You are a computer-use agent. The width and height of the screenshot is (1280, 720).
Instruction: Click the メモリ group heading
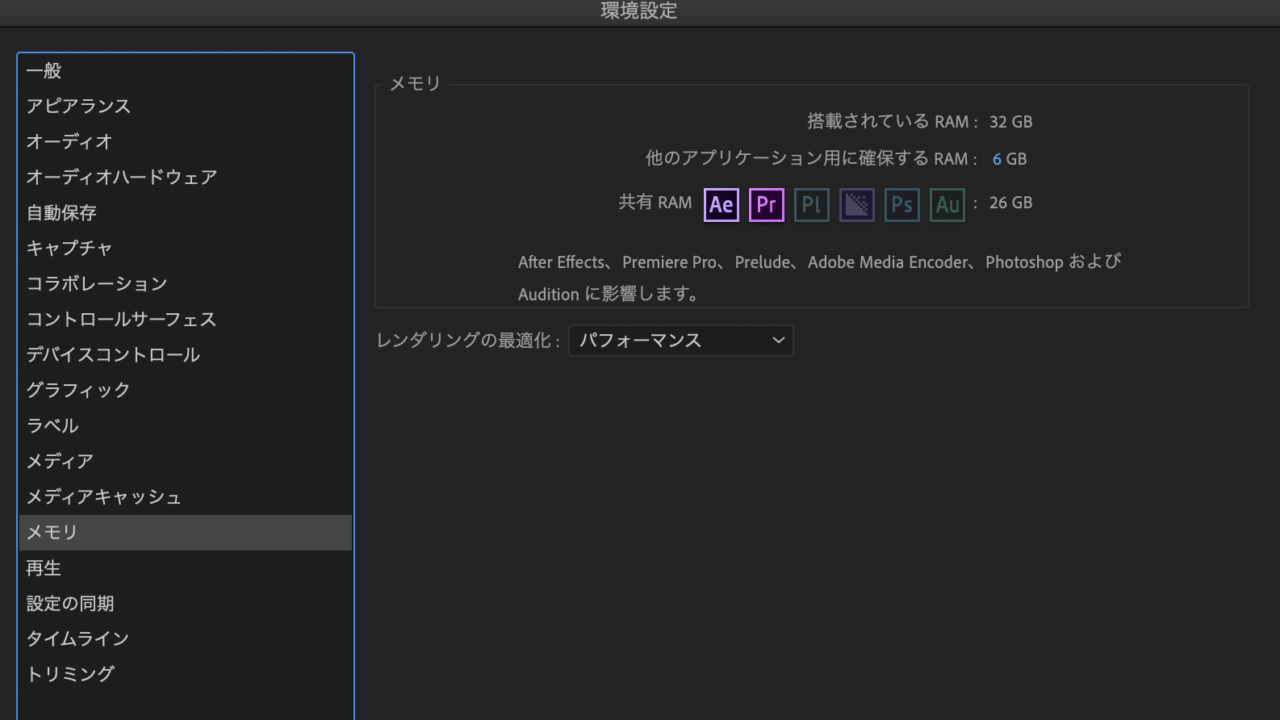coord(415,84)
